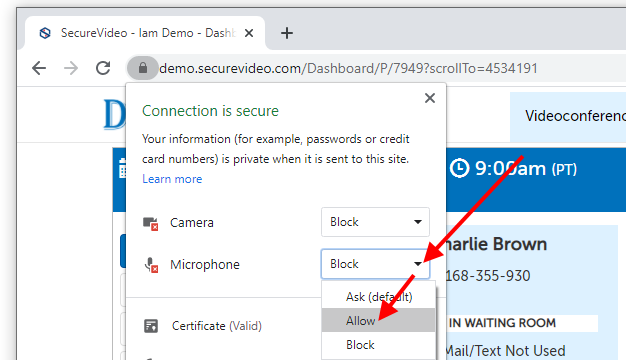This screenshot has width=626, height=360.
Task: Click Mail/Text Not Used label
Action: 505,351
